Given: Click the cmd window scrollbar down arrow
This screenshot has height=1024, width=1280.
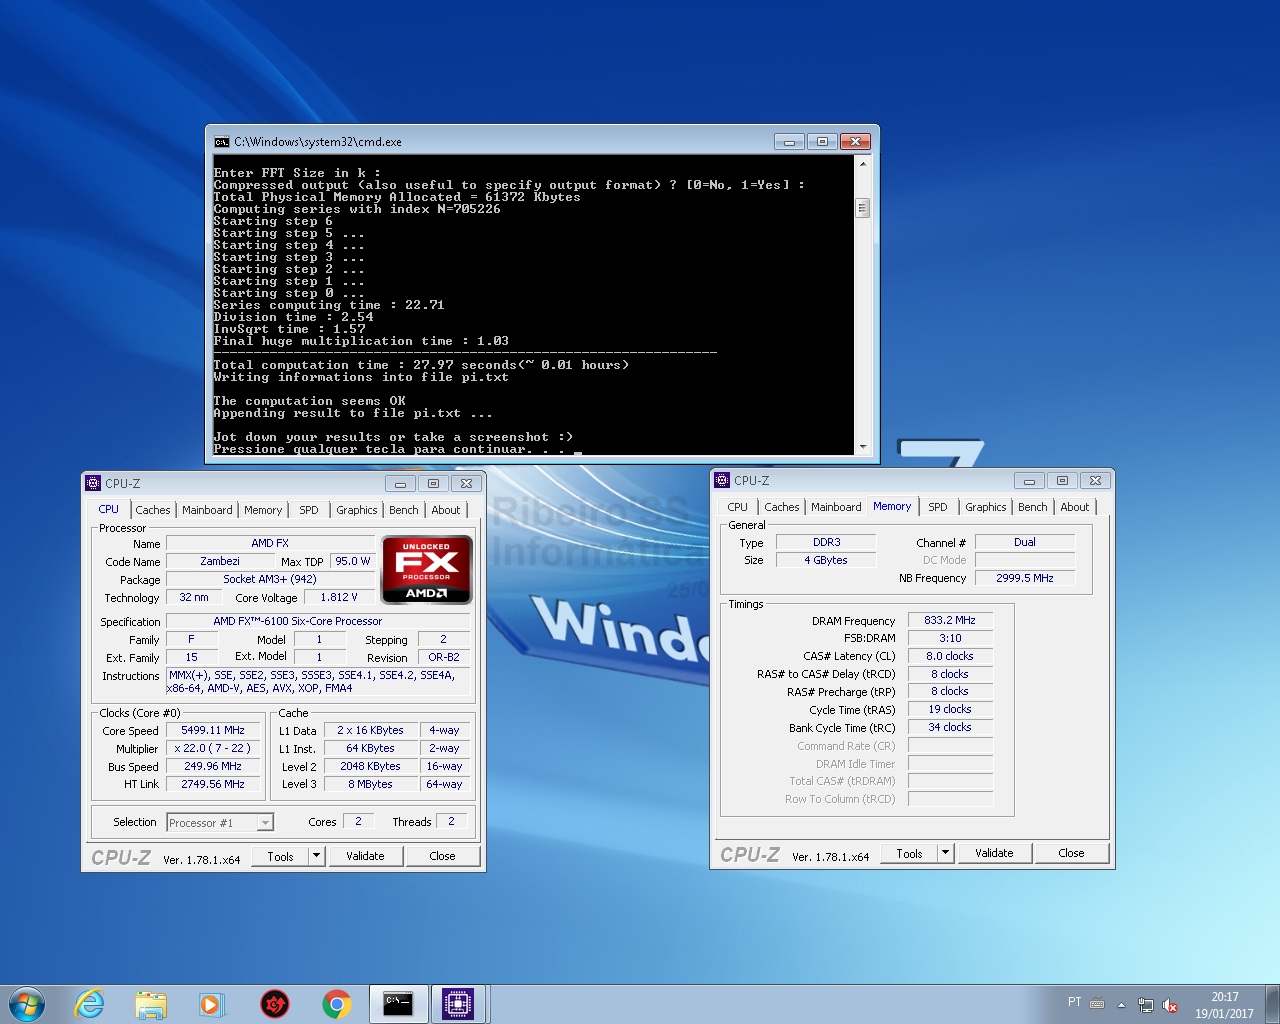Looking at the screenshot, I should [x=863, y=447].
